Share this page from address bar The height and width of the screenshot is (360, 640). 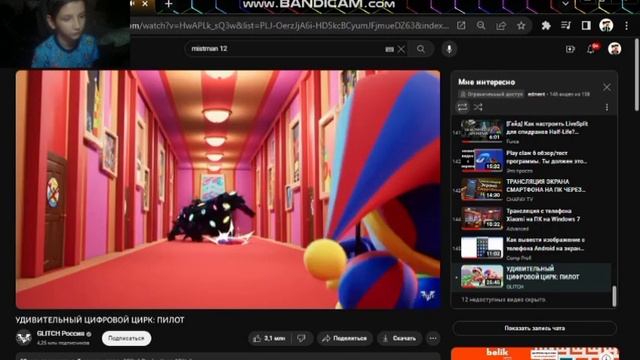pos(501,26)
